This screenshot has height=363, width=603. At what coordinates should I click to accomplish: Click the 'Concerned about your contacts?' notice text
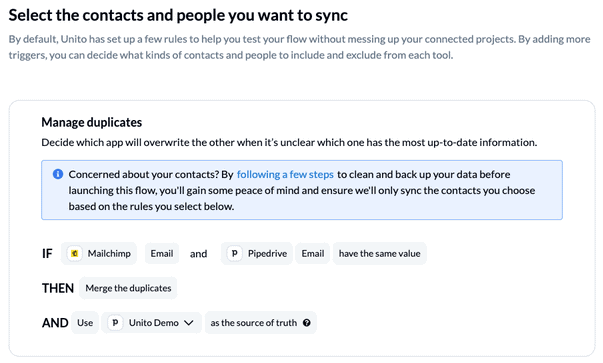point(302,190)
